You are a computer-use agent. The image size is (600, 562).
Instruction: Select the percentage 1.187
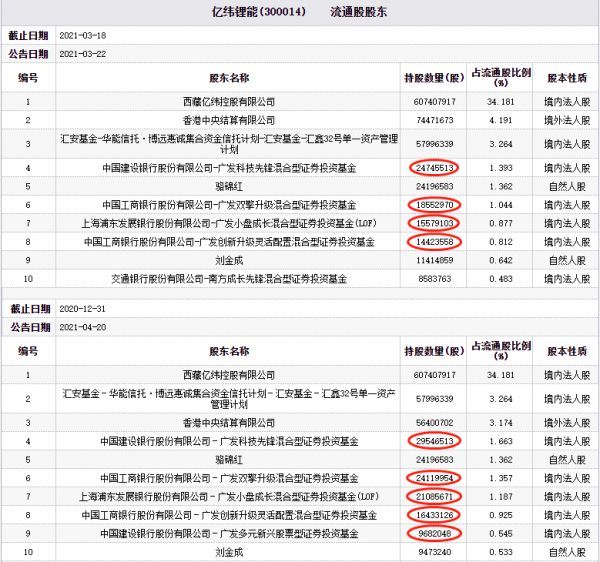click(501, 496)
